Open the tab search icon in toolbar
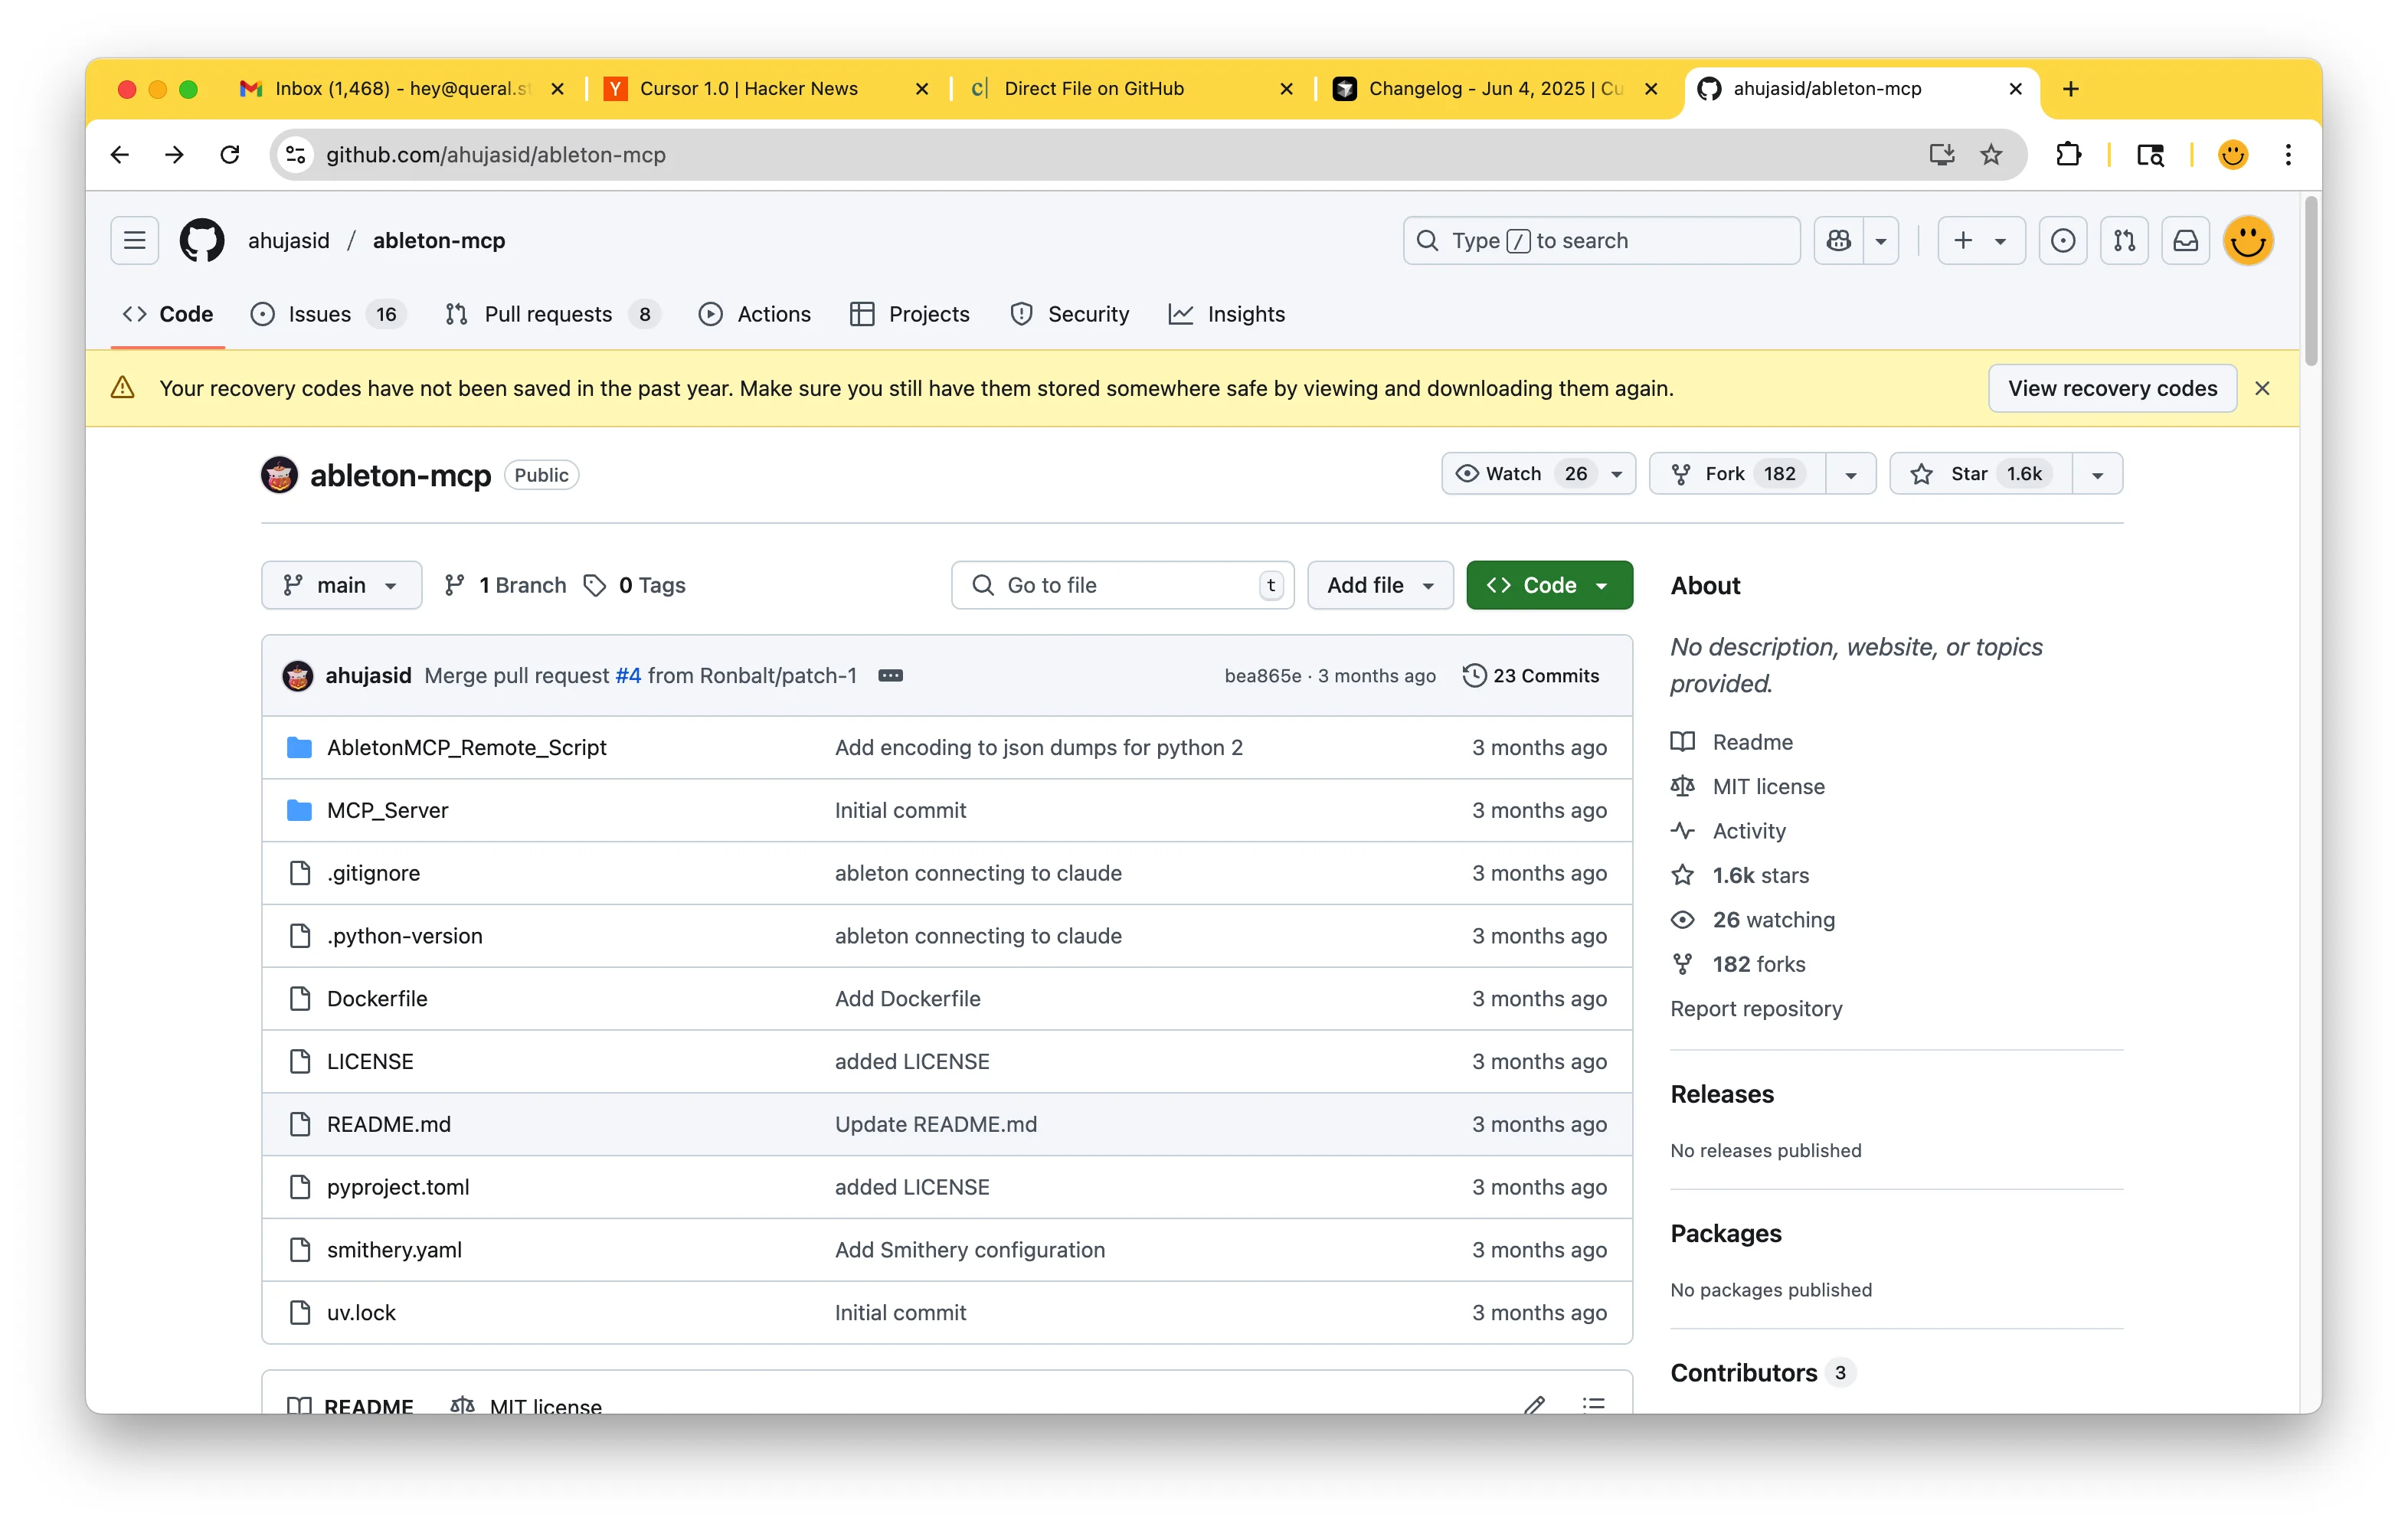 coord(2150,154)
